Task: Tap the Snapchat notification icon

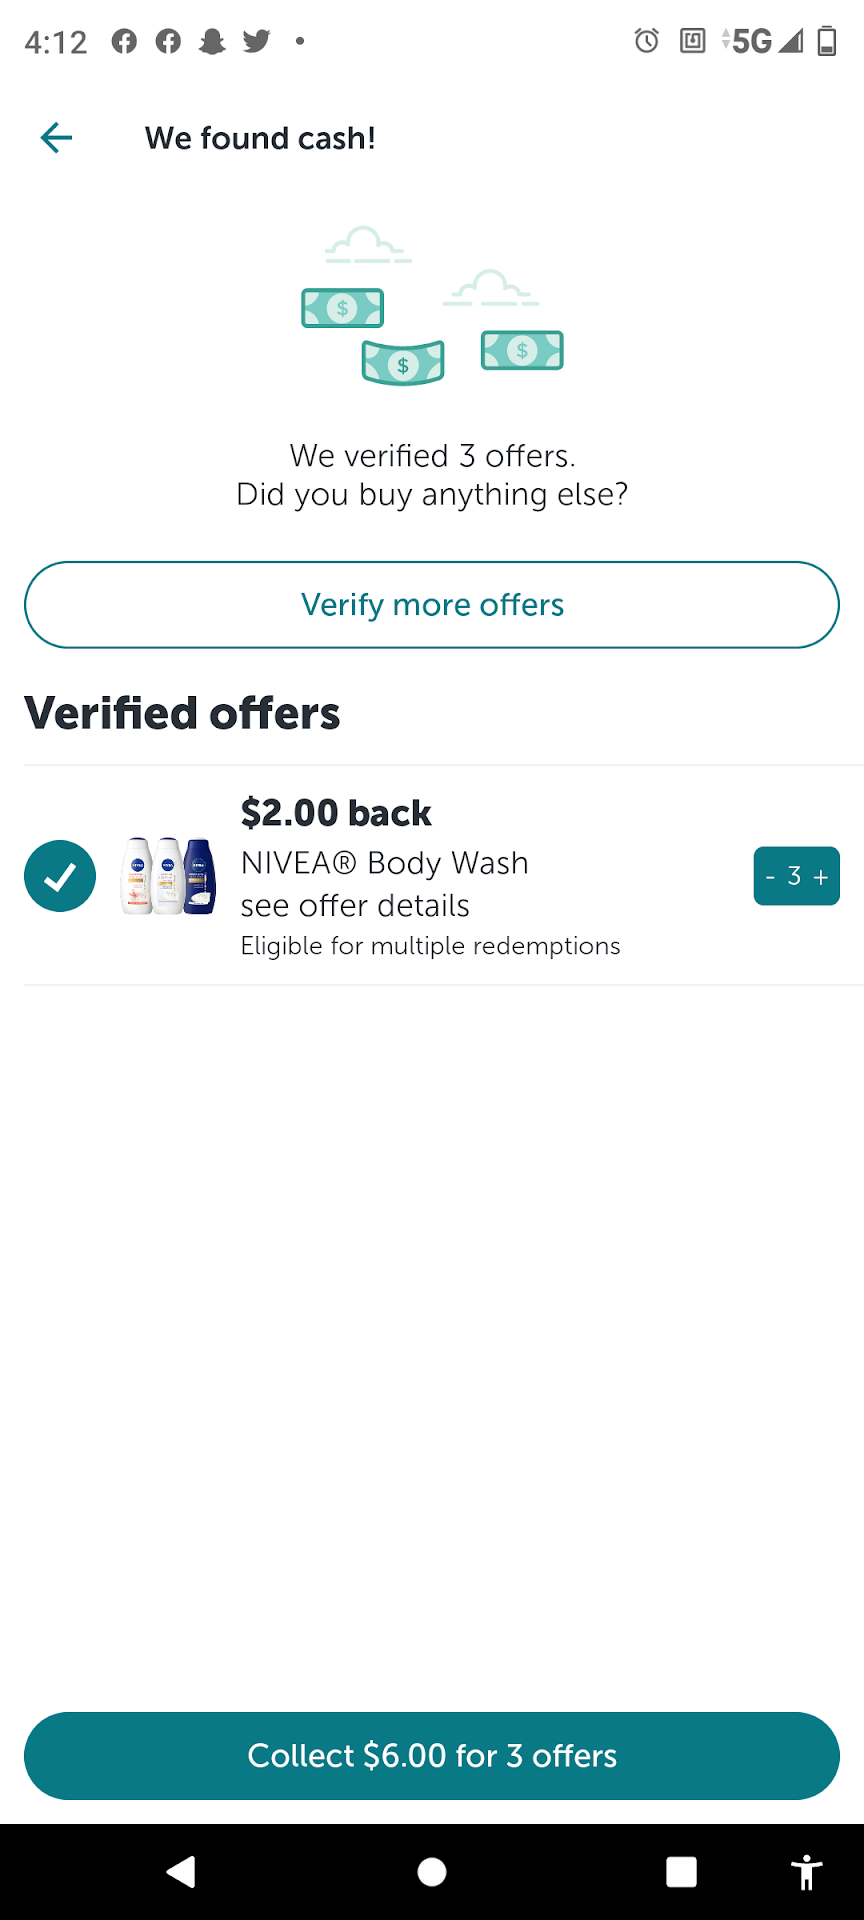Action: pyautogui.click(x=212, y=41)
